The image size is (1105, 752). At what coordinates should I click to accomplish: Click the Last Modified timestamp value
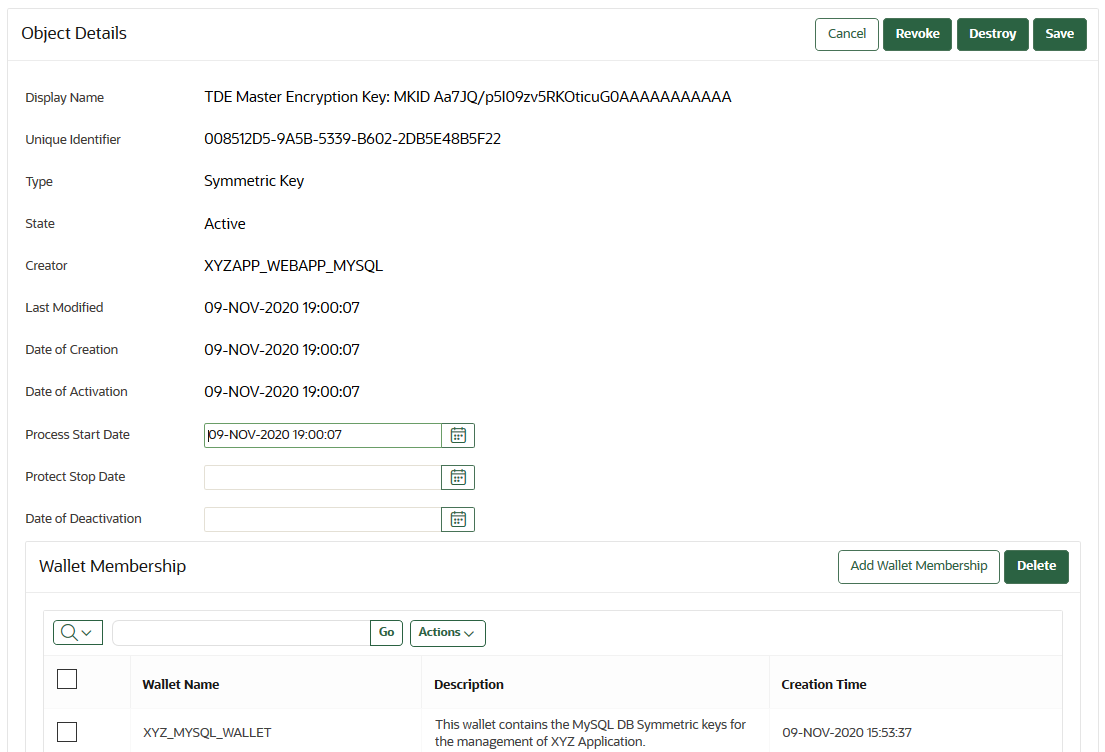tap(282, 308)
